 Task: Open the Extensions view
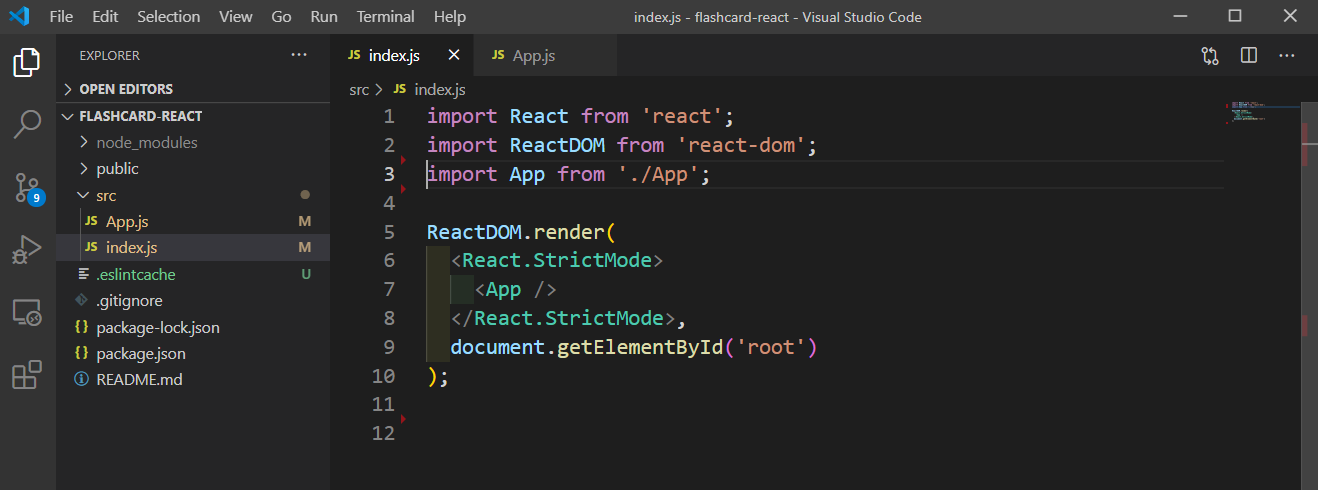pyautogui.click(x=27, y=375)
